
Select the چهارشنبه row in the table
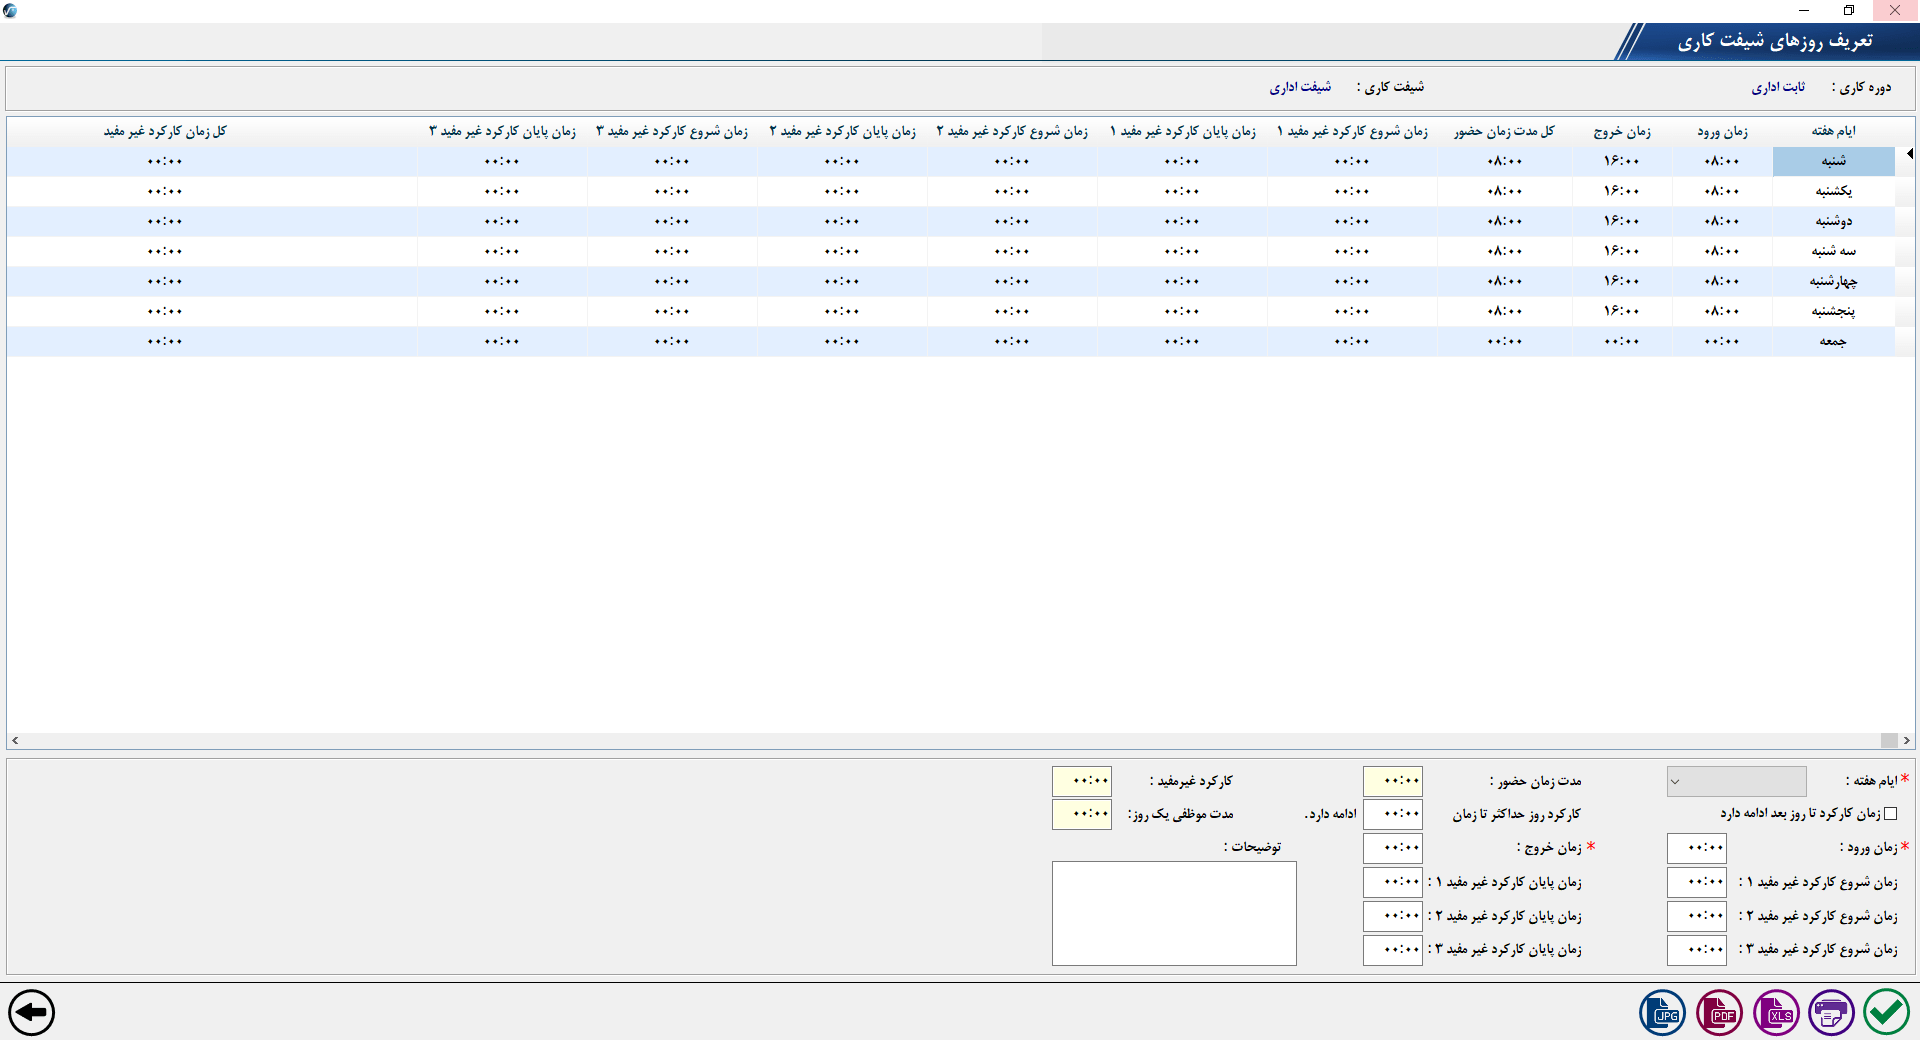[1833, 282]
